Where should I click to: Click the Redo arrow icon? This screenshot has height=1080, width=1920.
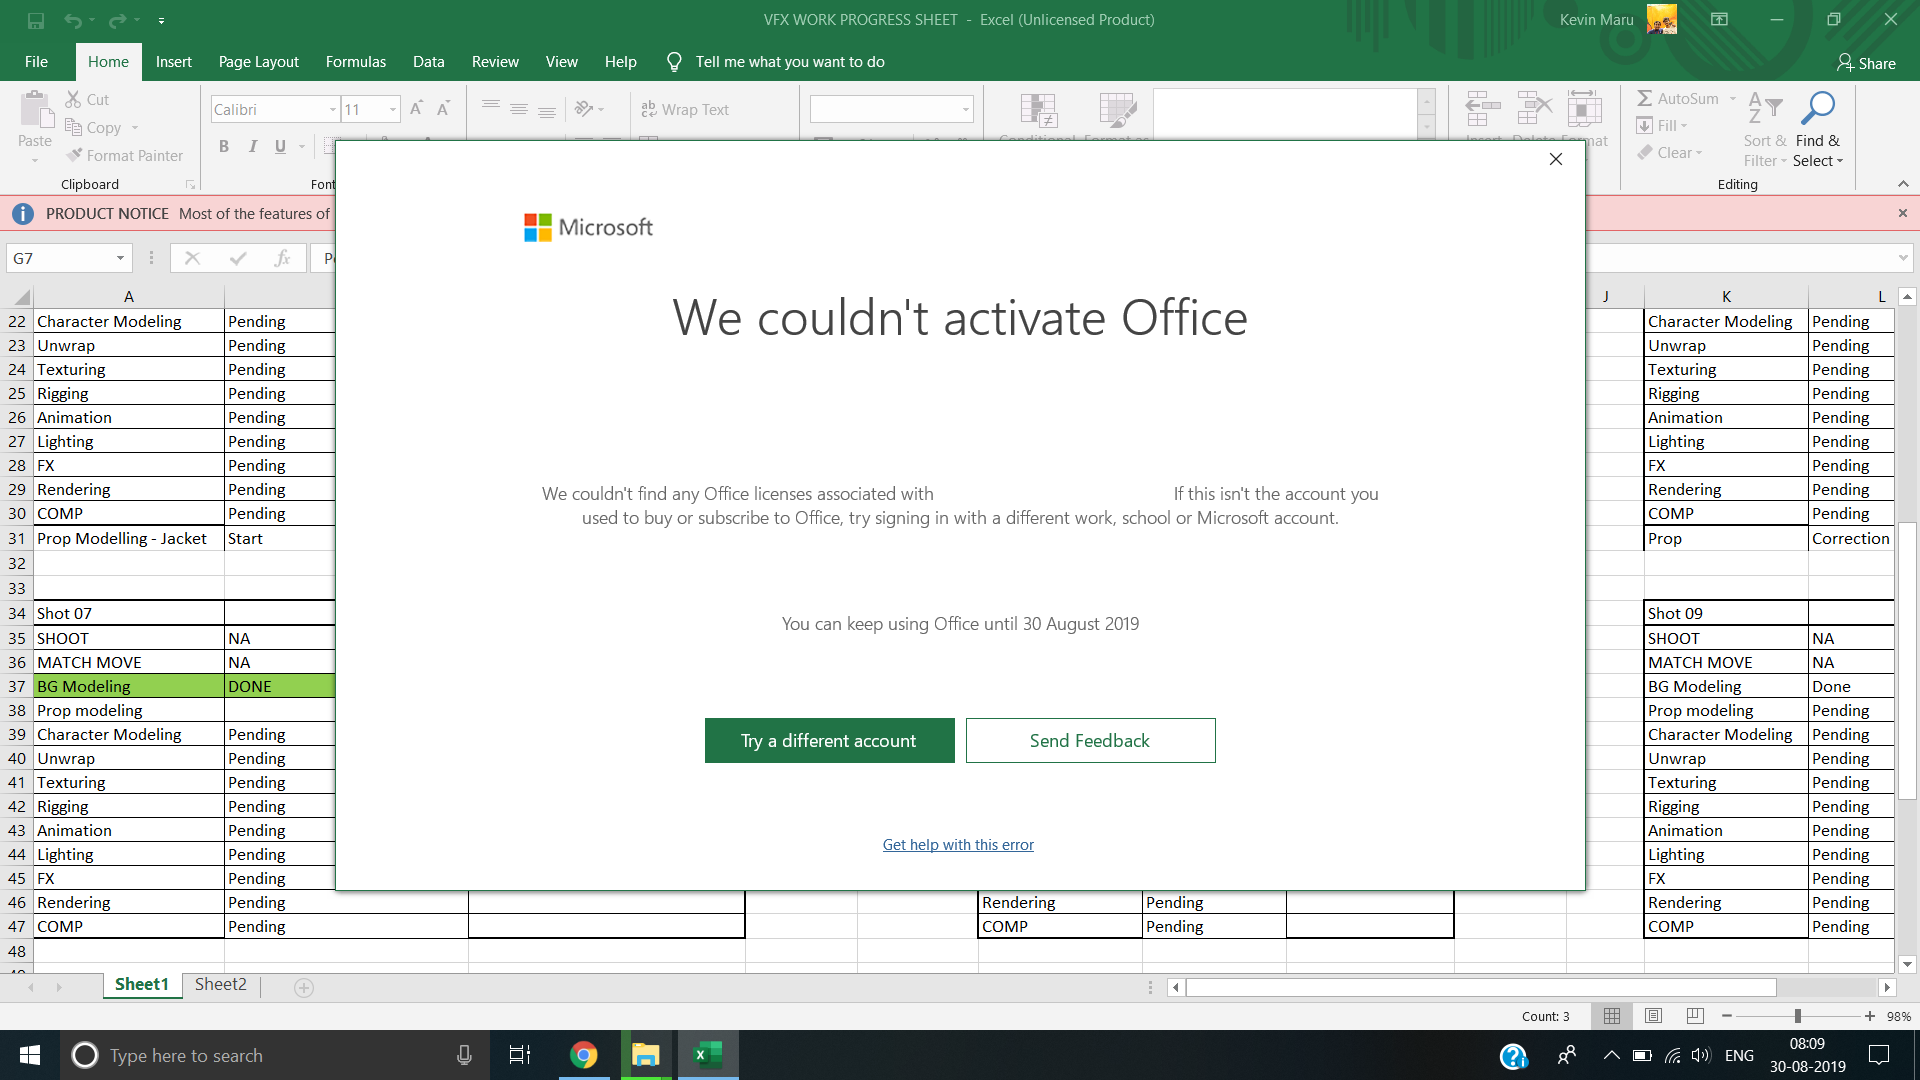coord(117,20)
